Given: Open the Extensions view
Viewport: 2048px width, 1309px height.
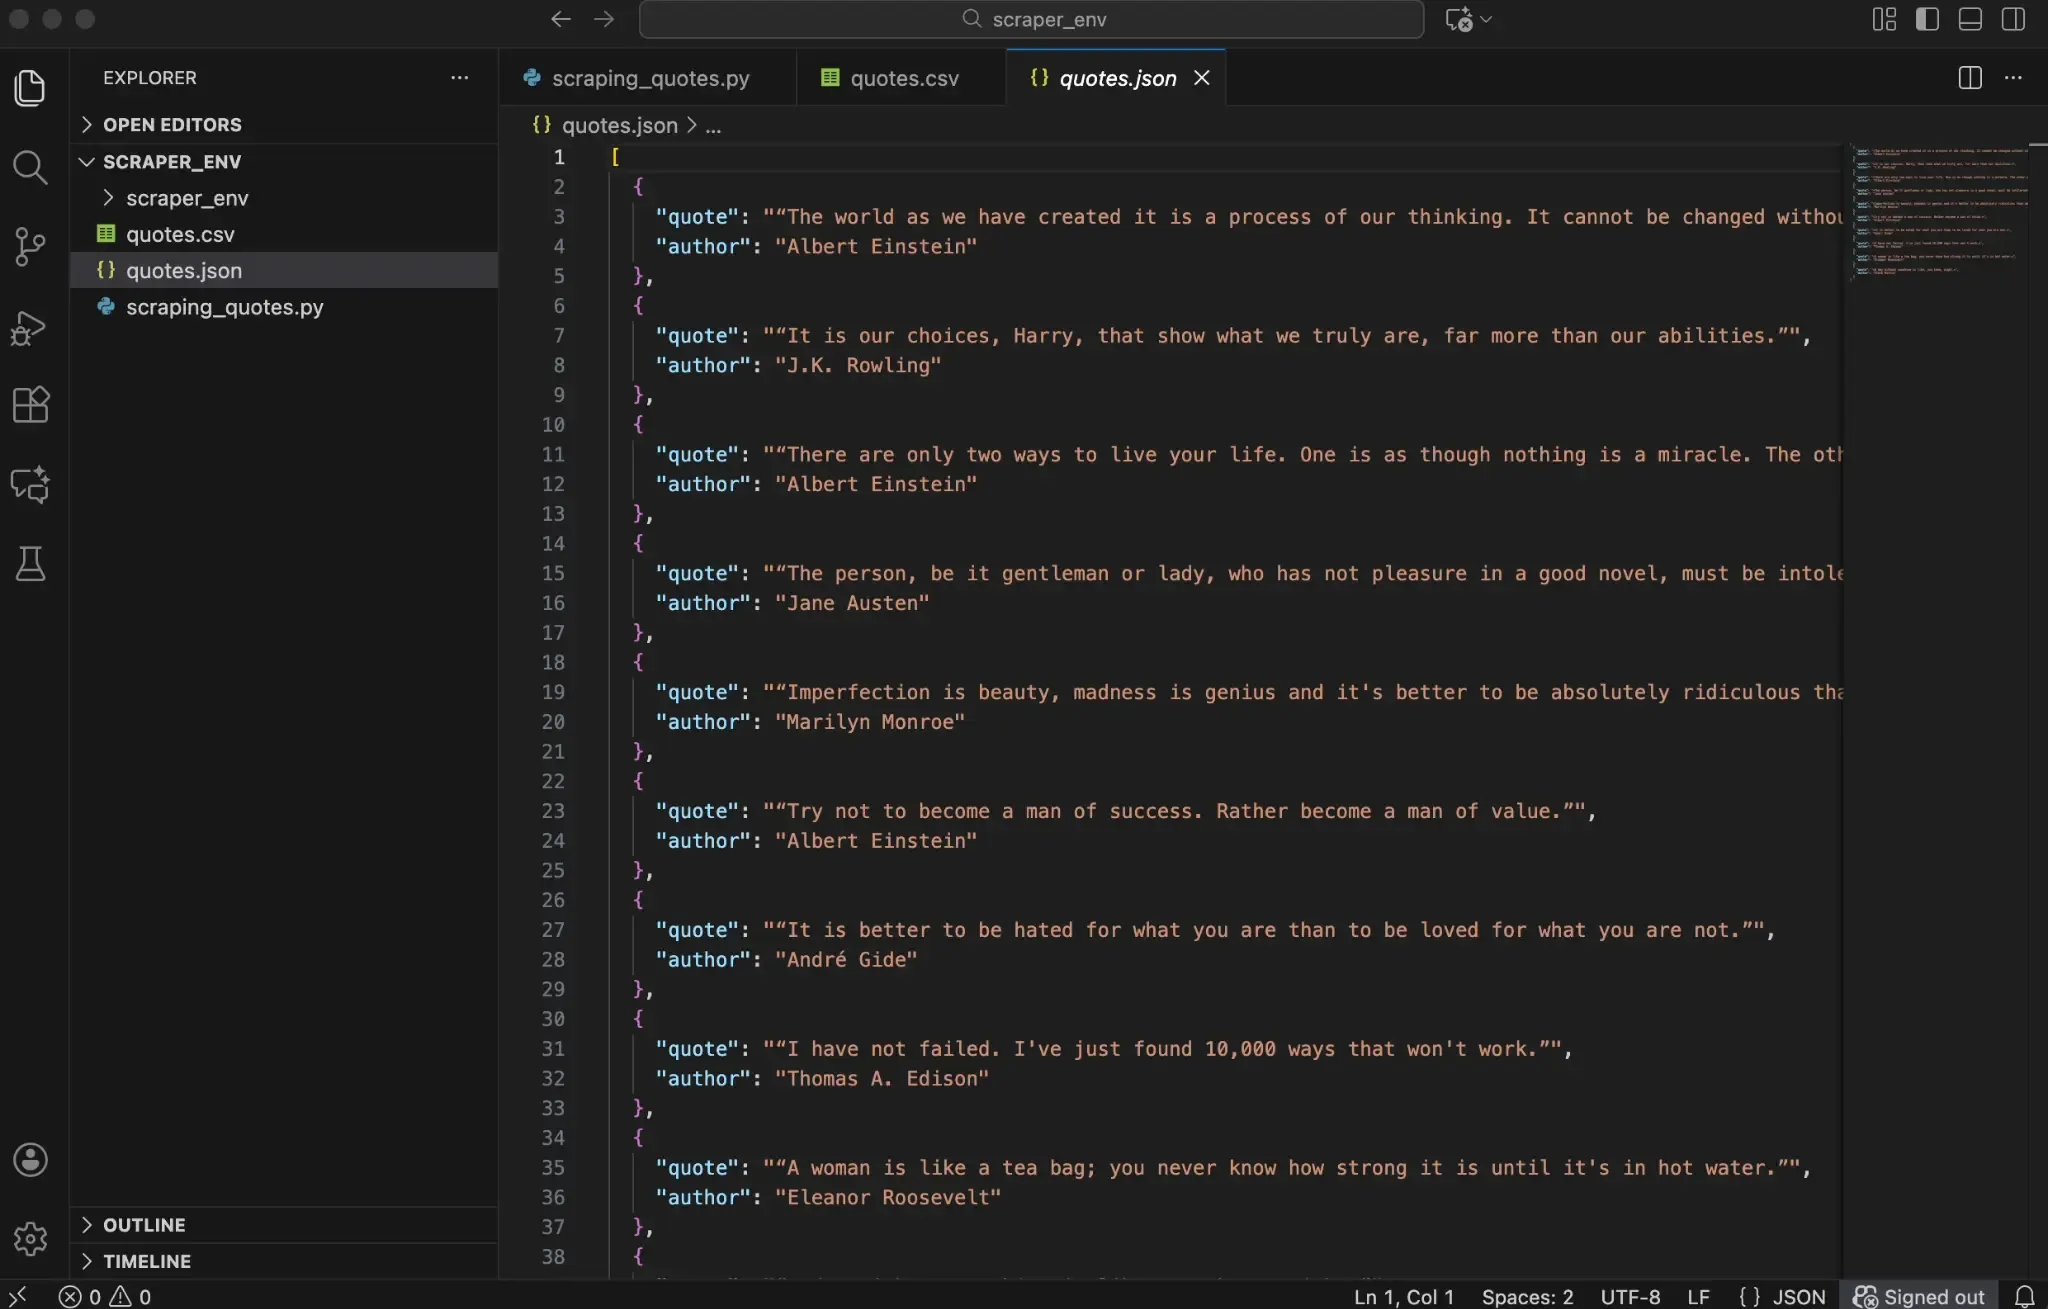Looking at the screenshot, I should [30, 404].
